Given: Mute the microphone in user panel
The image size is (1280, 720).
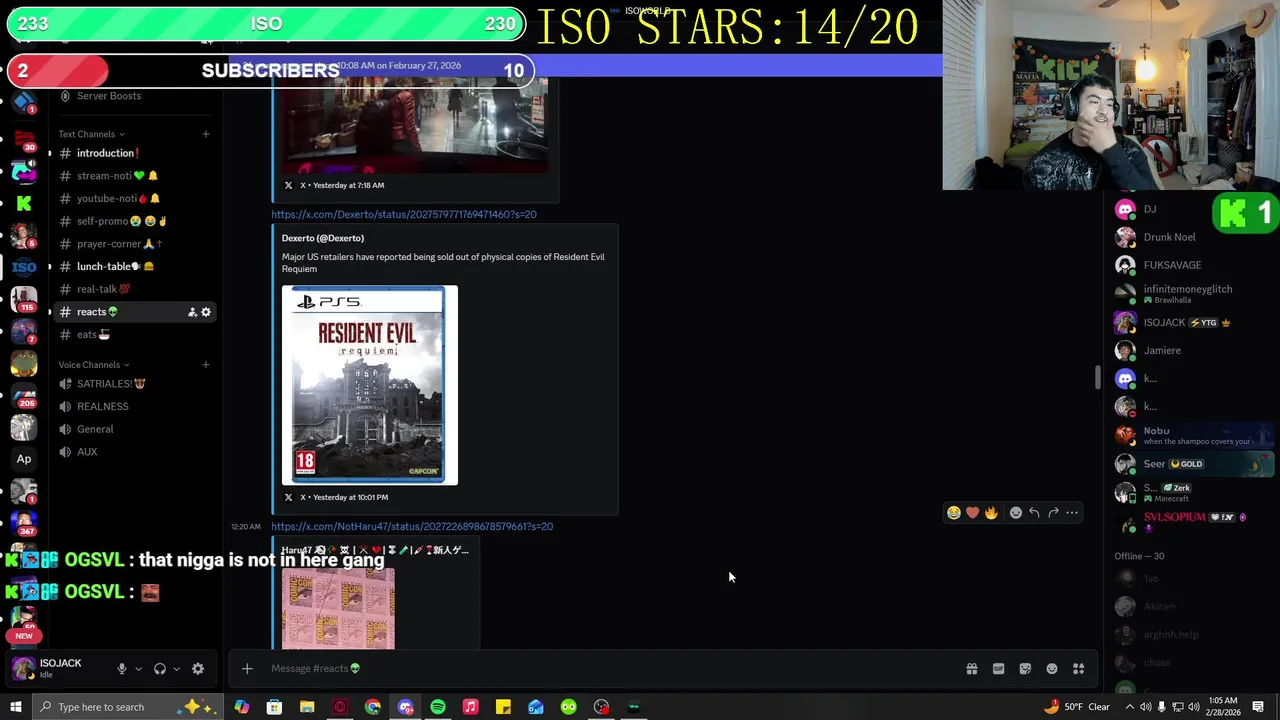Looking at the screenshot, I should click(x=122, y=669).
